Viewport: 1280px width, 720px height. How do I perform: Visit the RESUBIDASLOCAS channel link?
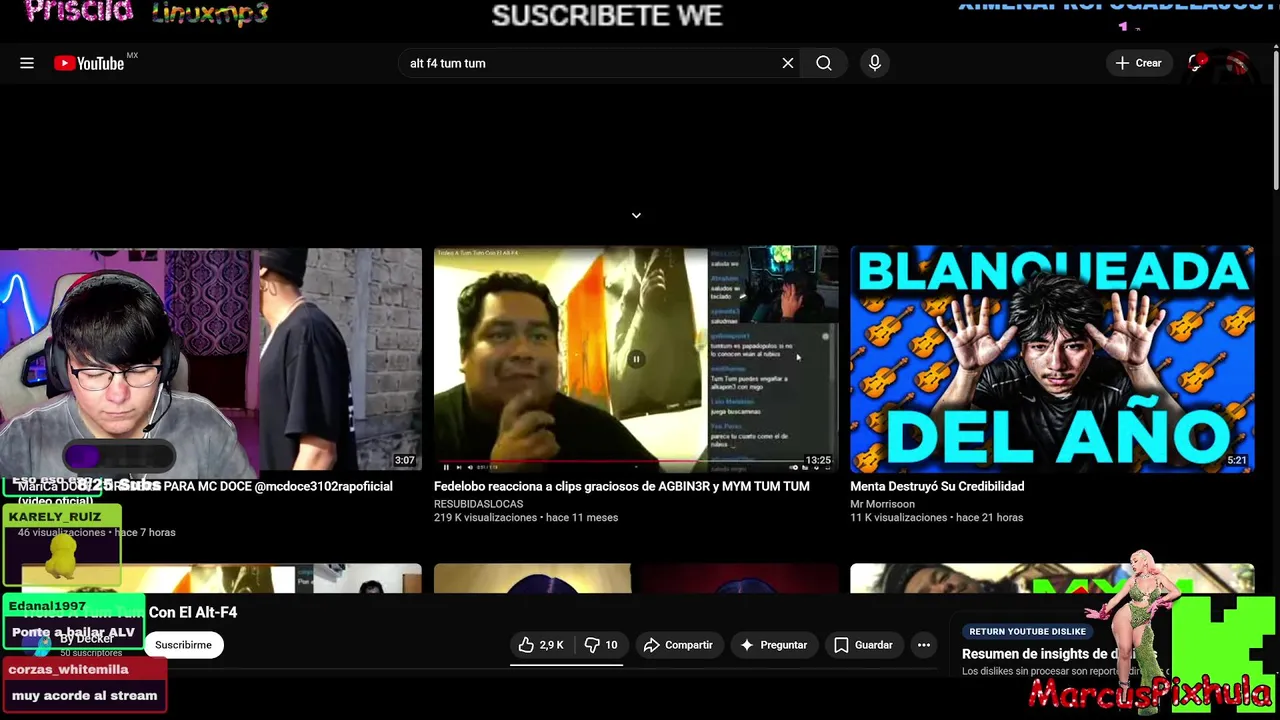(479, 504)
